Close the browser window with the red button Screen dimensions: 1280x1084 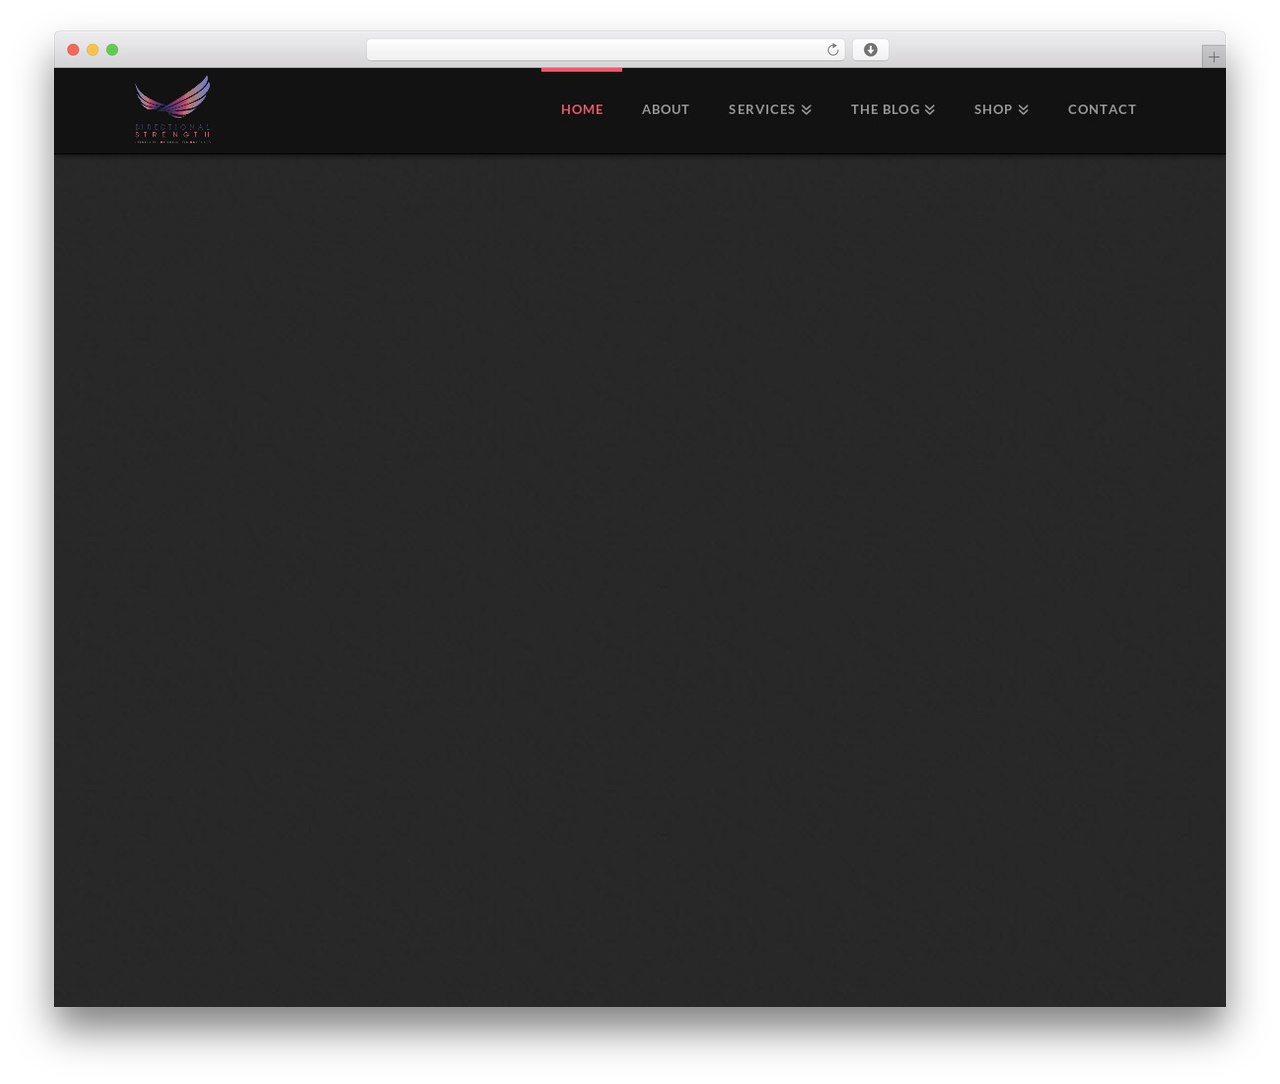[x=73, y=50]
